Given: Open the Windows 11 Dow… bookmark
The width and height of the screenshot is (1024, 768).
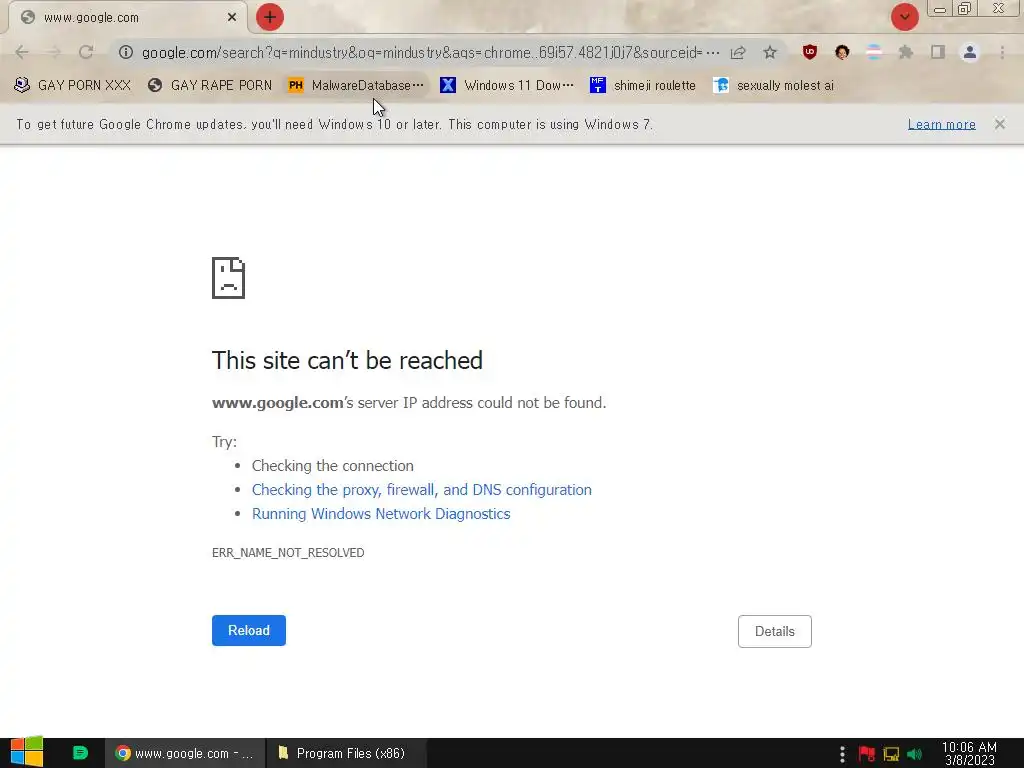Looking at the screenshot, I should tap(507, 86).
